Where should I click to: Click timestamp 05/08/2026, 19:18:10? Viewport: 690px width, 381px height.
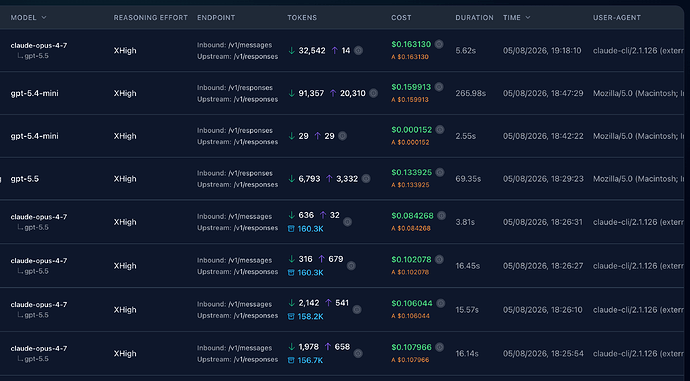(542, 51)
